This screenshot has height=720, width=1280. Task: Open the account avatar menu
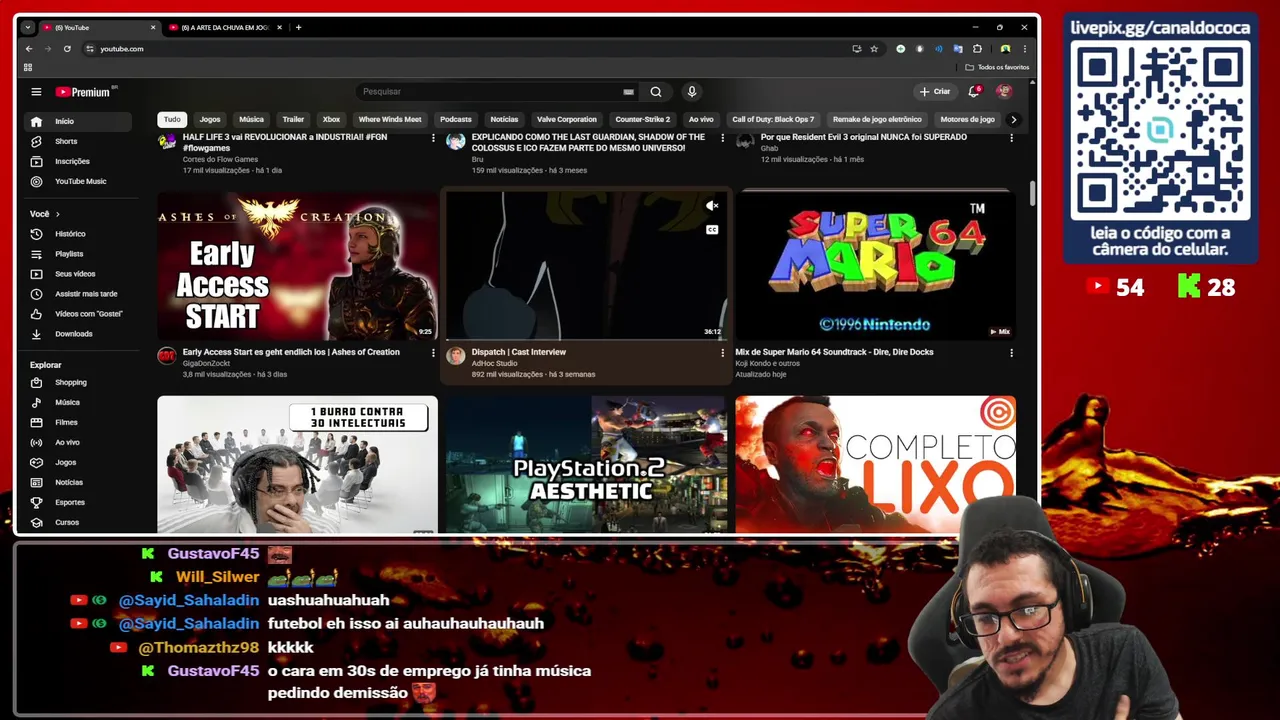(1004, 92)
